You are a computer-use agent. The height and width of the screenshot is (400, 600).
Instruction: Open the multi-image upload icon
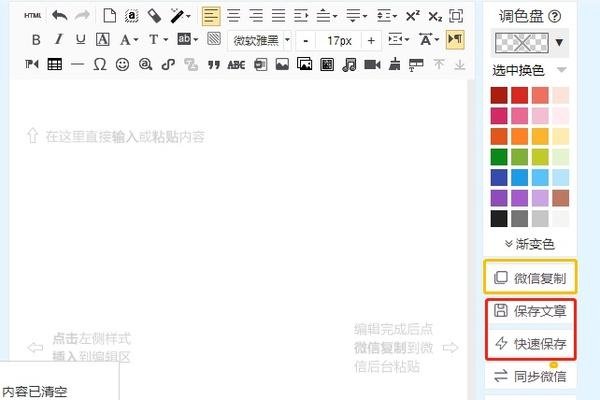(304, 64)
